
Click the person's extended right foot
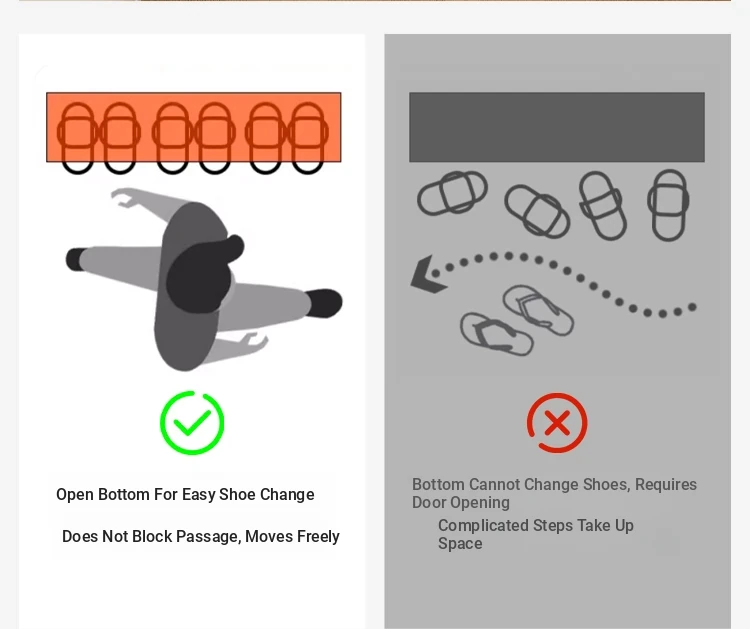point(324,302)
